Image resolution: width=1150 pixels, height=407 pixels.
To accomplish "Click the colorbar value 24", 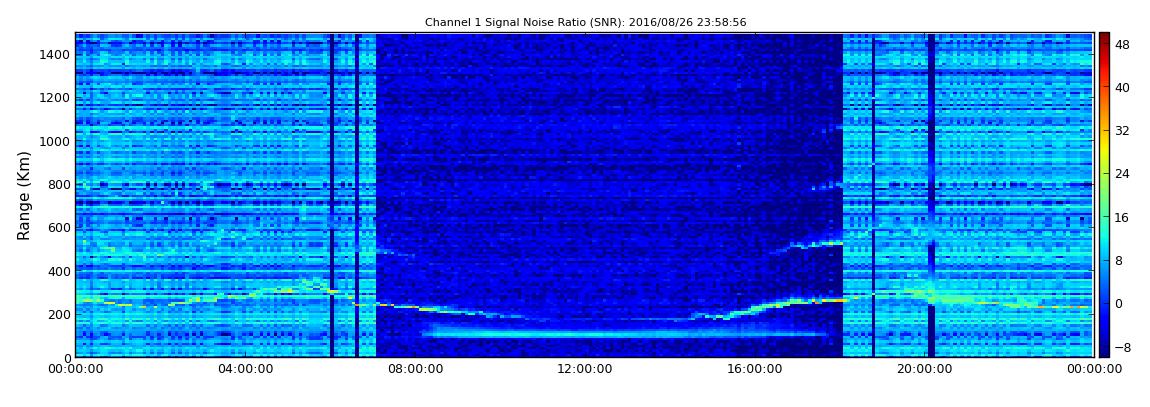I will [1122, 174].
